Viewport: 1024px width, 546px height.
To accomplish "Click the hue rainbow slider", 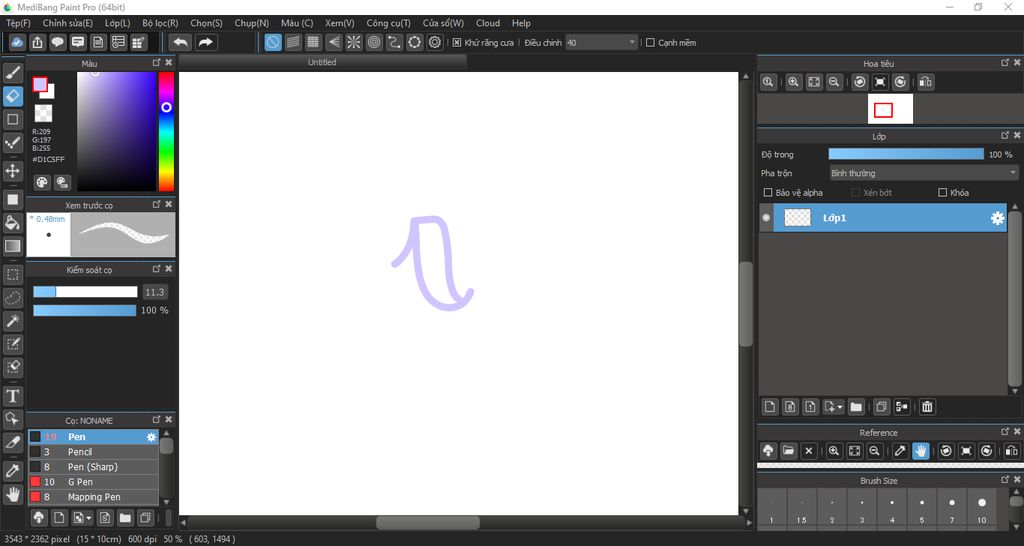I will [x=167, y=131].
